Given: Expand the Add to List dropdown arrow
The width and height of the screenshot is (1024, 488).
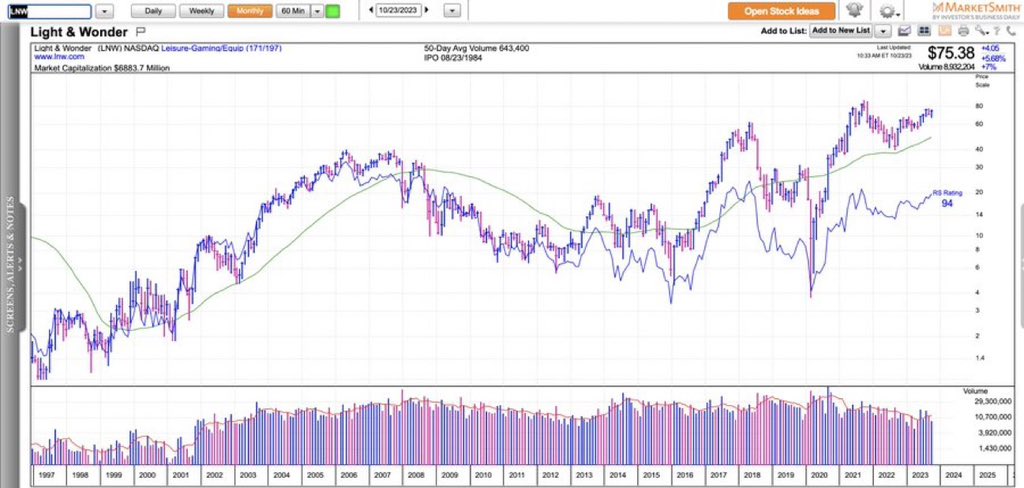Looking at the screenshot, I should click(883, 31).
